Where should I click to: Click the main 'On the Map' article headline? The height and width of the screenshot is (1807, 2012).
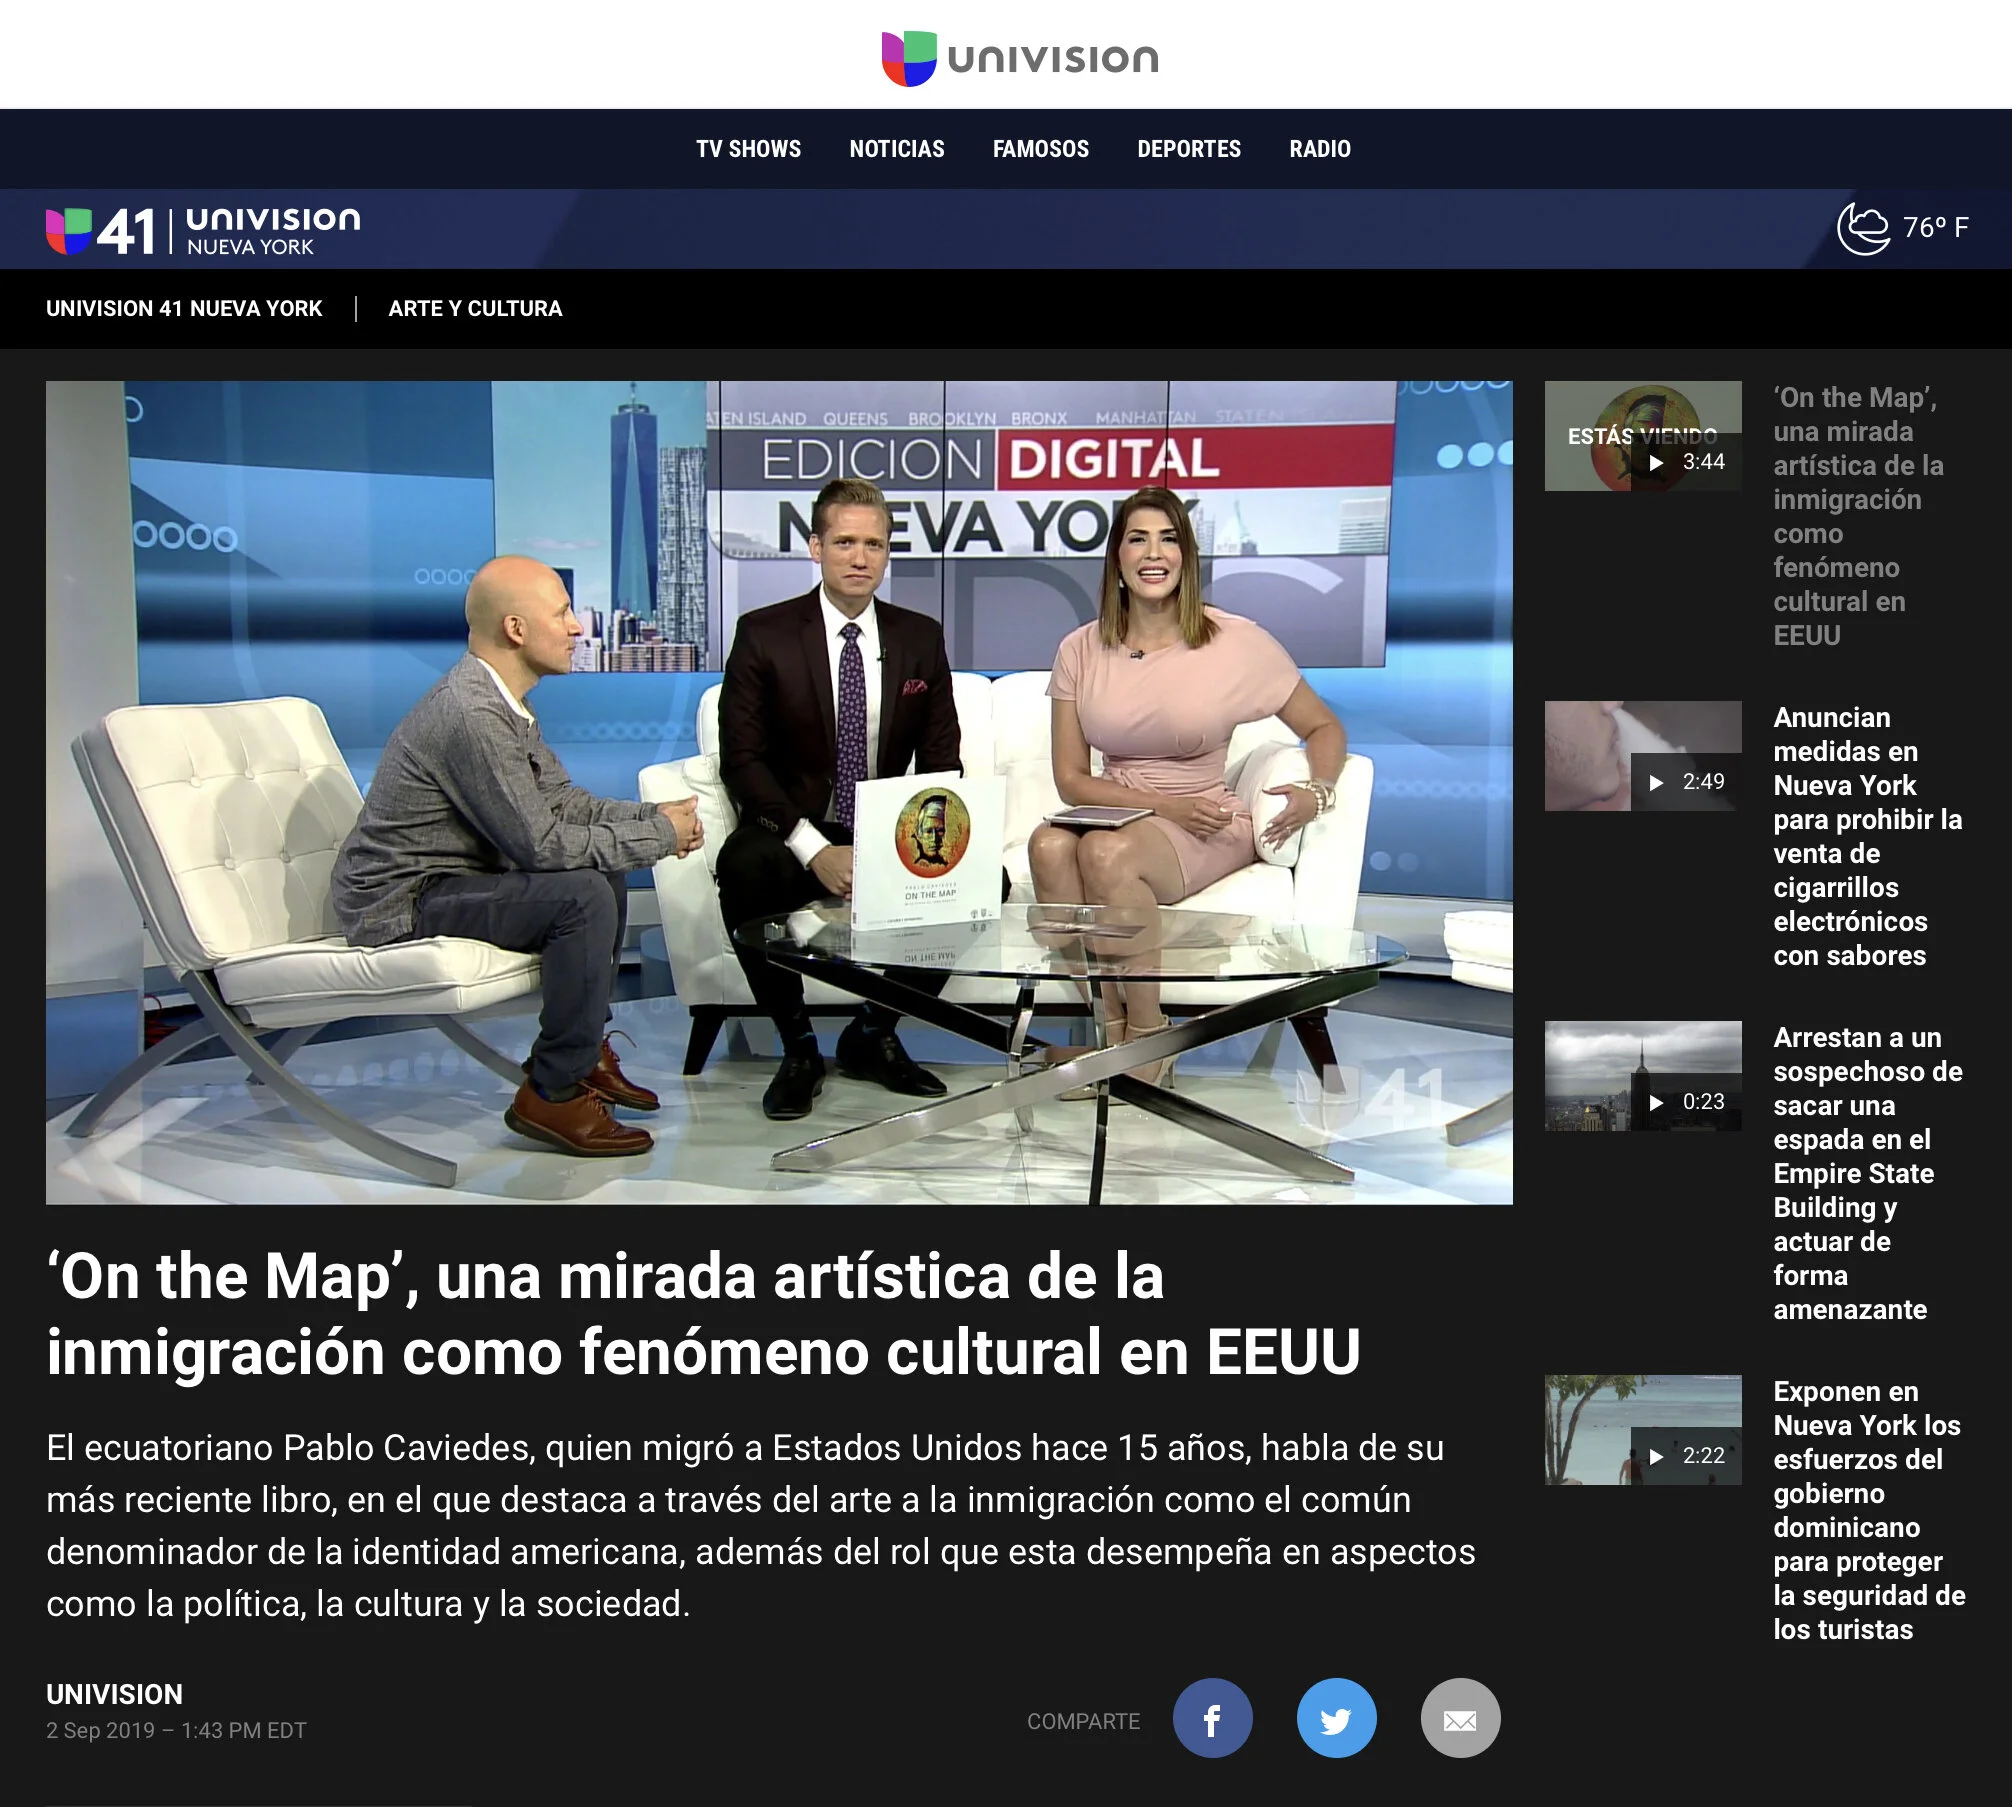point(704,1314)
